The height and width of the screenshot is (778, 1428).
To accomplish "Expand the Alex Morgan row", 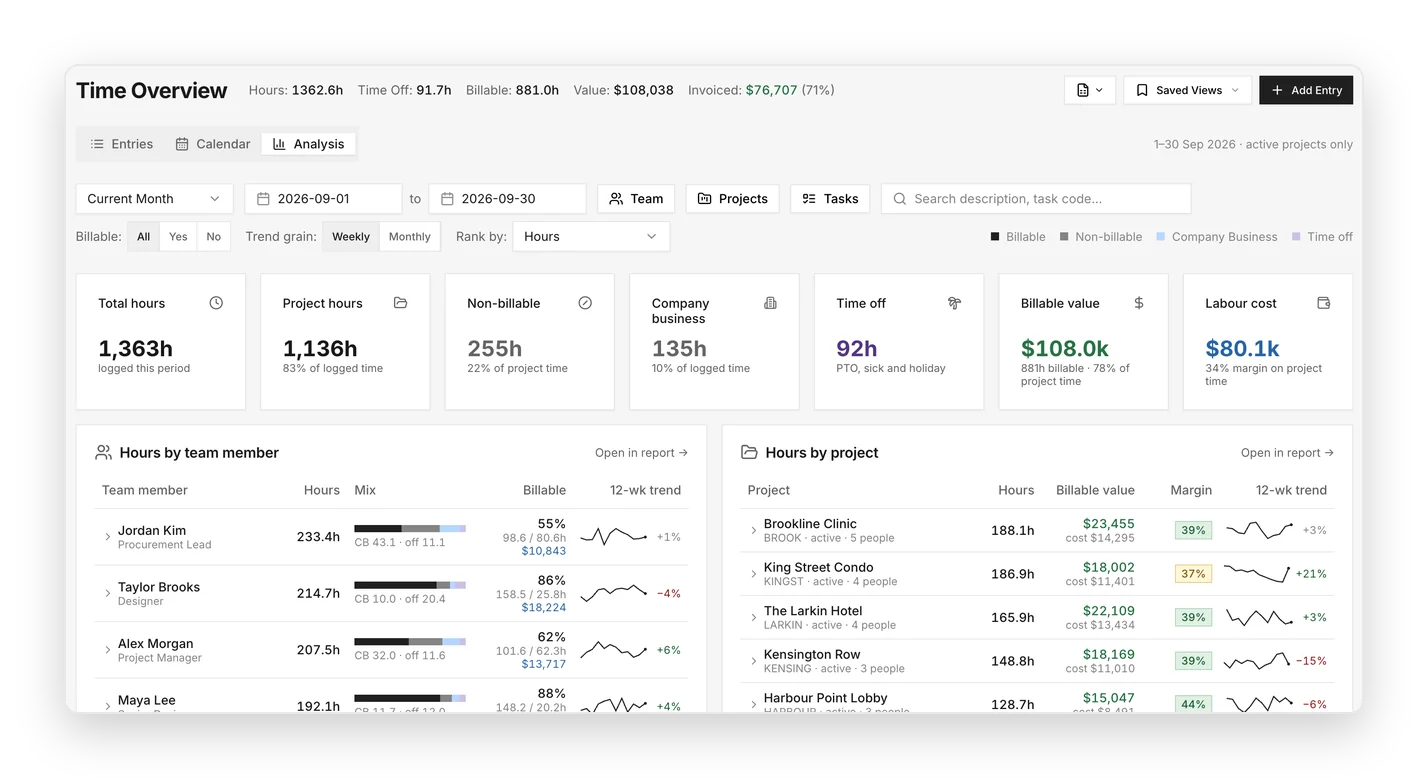I will [108, 650].
